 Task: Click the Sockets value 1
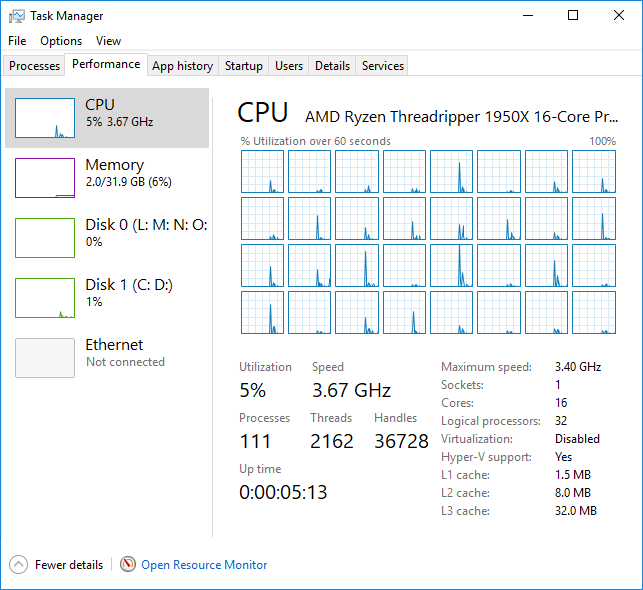point(558,385)
